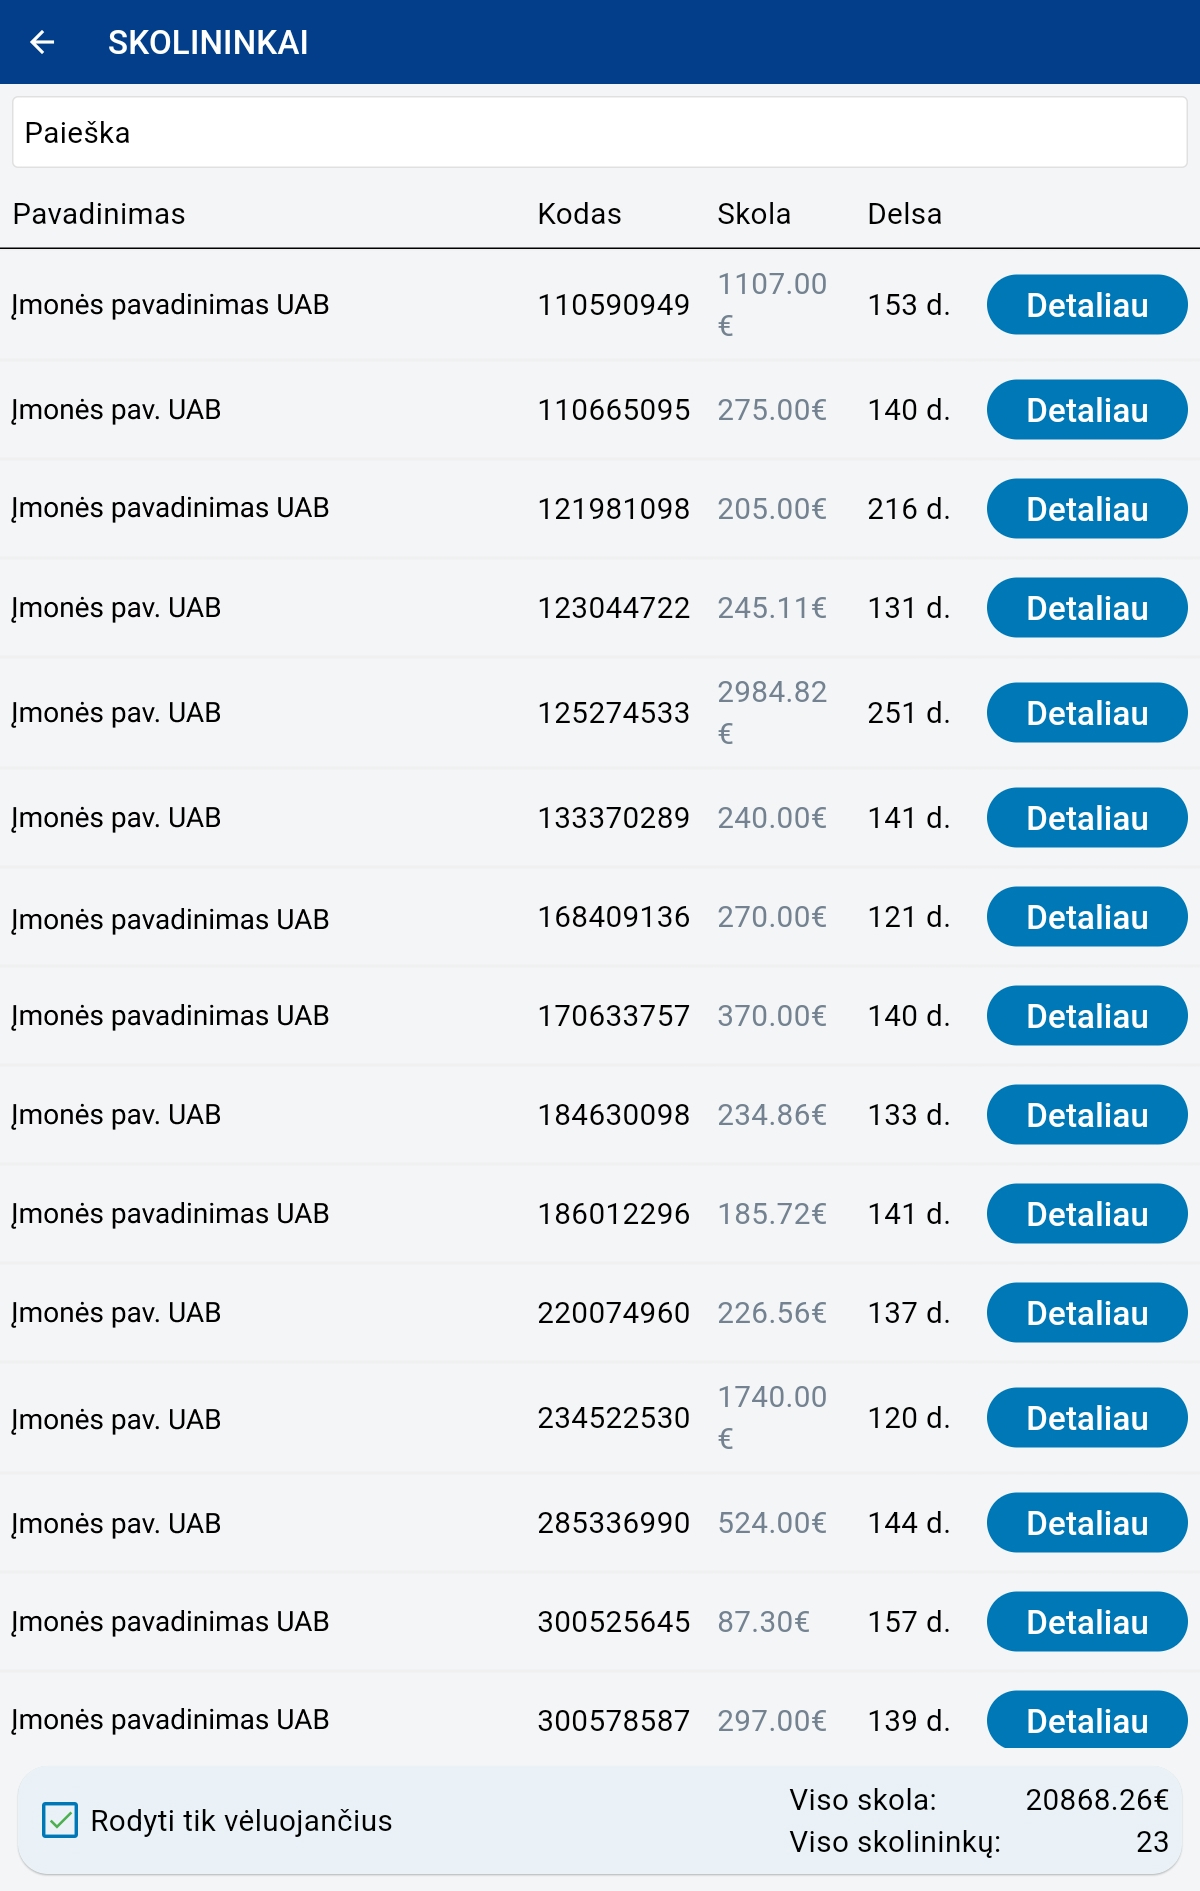Viewport: 1200px width, 1891px height.
Task: Uncheck Rodyti tik vėluojančius checkbox
Action: [x=60, y=1820]
